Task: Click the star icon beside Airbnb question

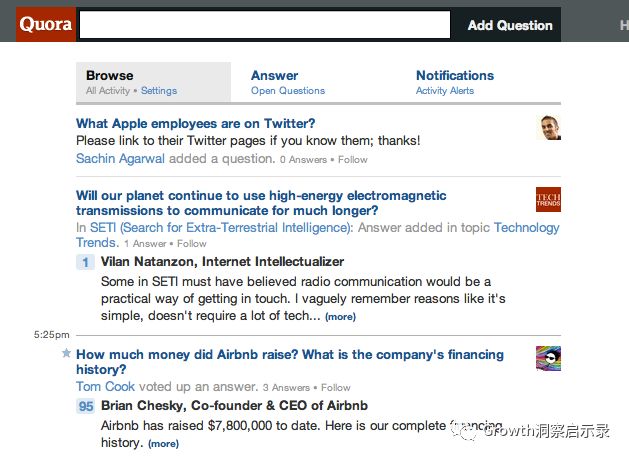Action: [x=66, y=354]
